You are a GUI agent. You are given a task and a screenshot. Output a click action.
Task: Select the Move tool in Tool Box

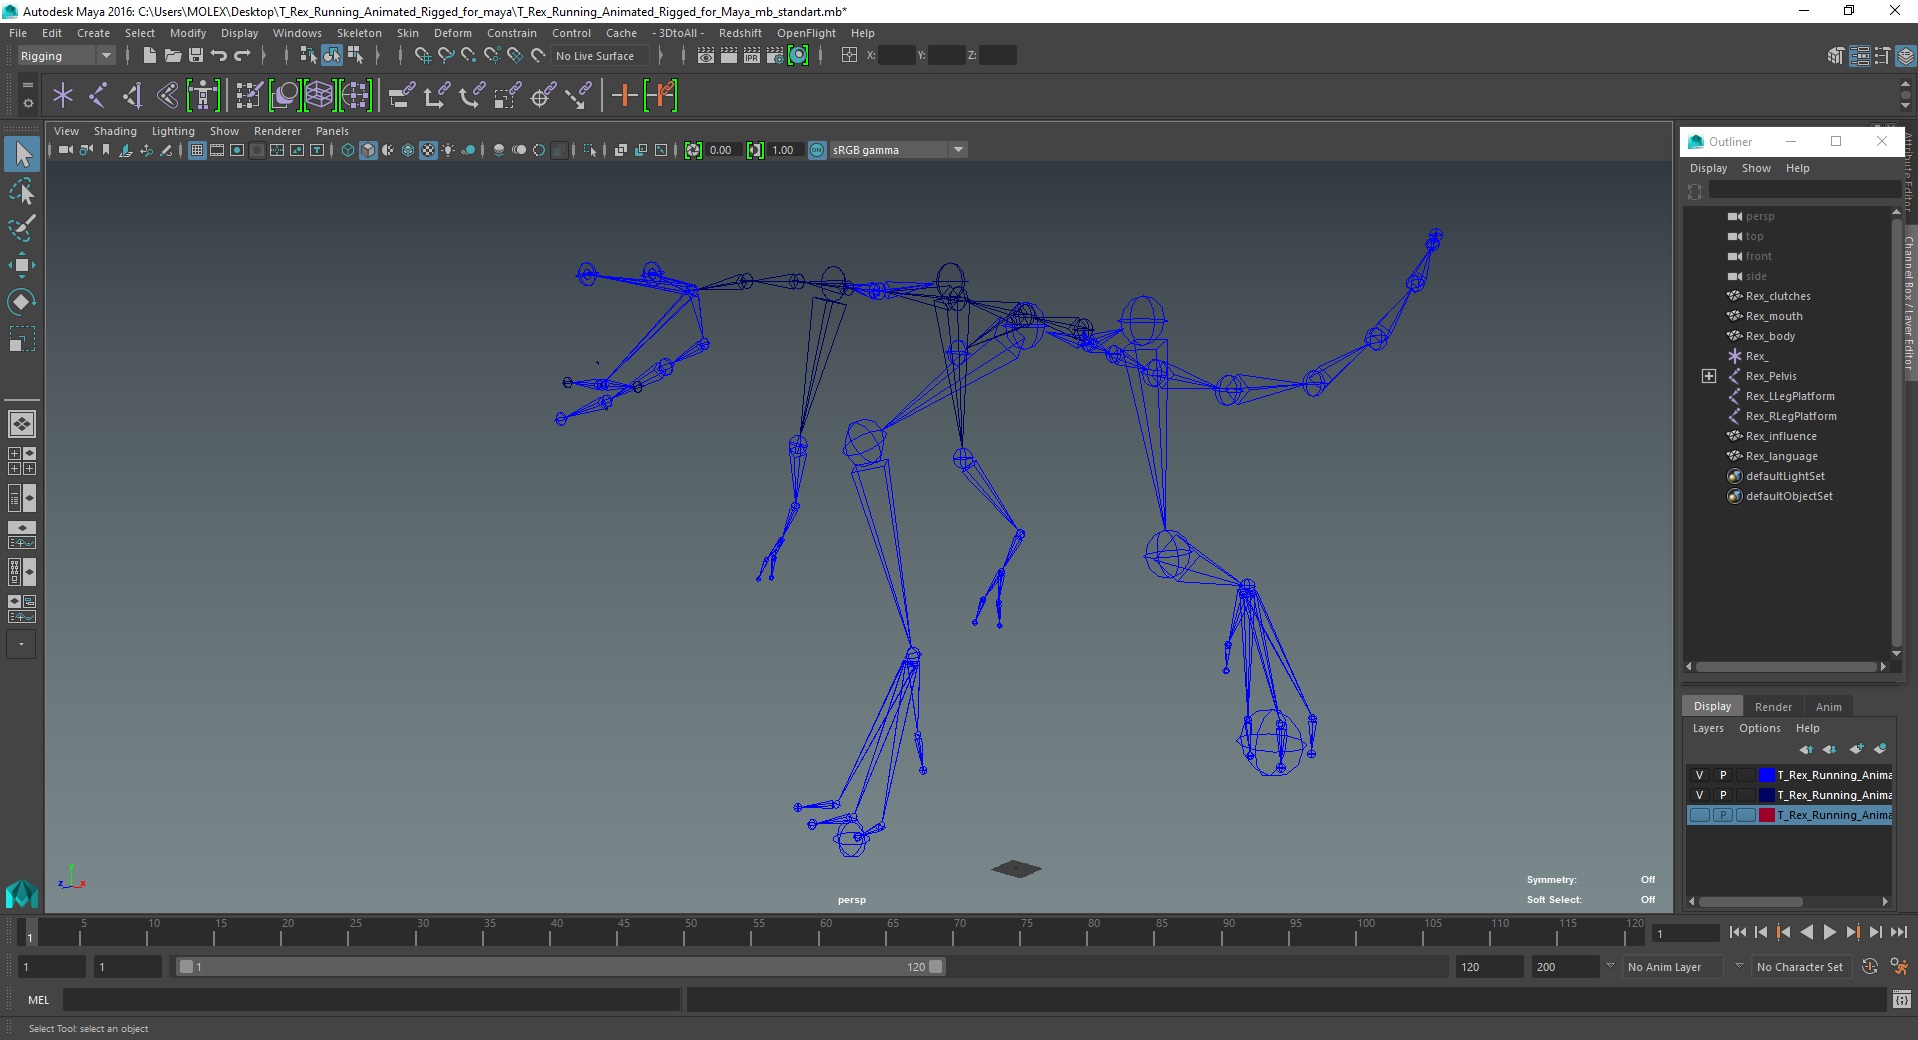(x=22, y=265)
